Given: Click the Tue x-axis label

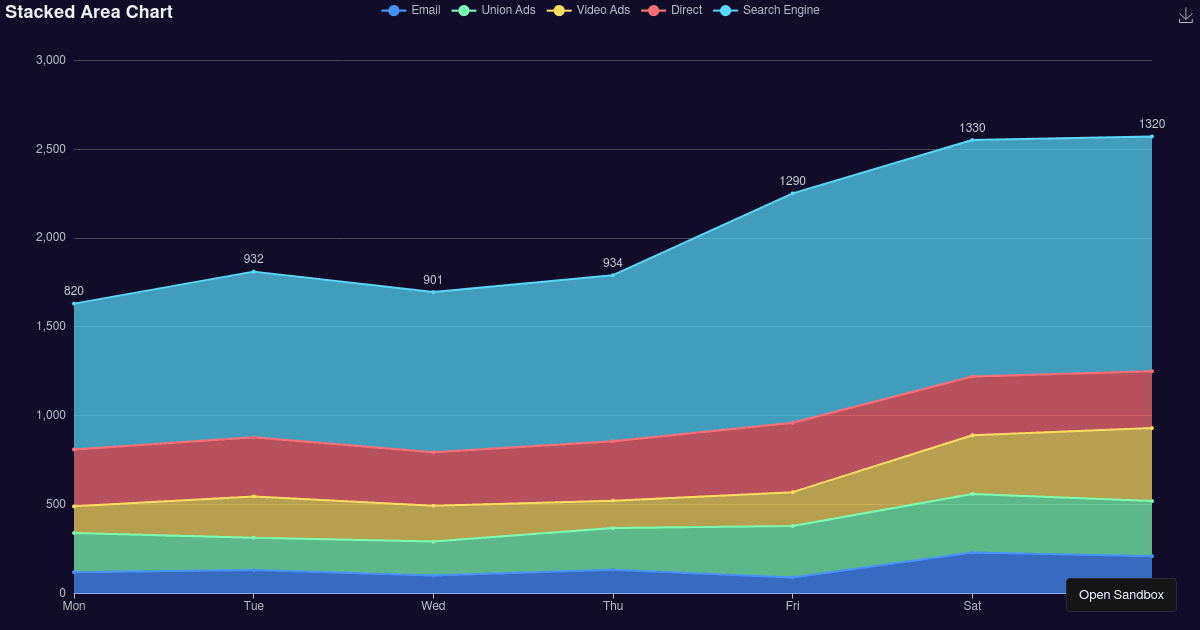Looking at the screenshot, I should [x=254, y=606].
